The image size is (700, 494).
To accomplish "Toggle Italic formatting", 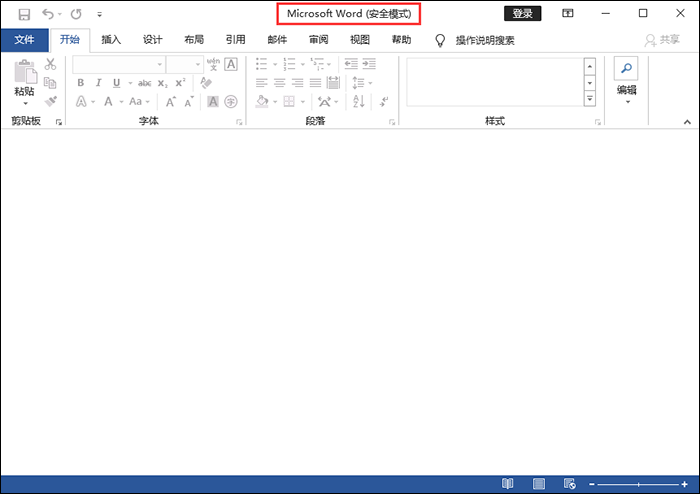I will pyautogui.click(x=99, y=83).
